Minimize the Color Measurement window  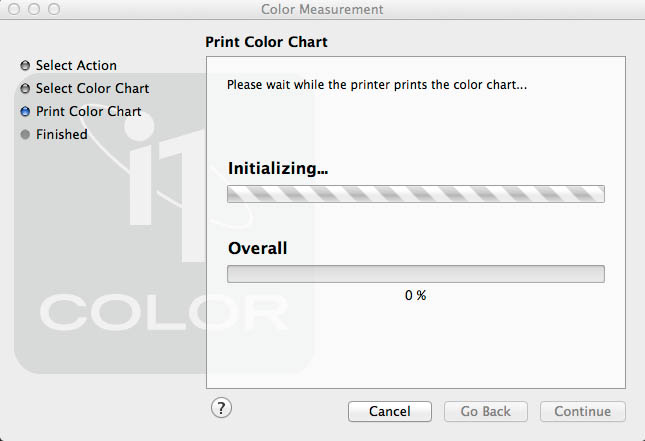(34, 9)
